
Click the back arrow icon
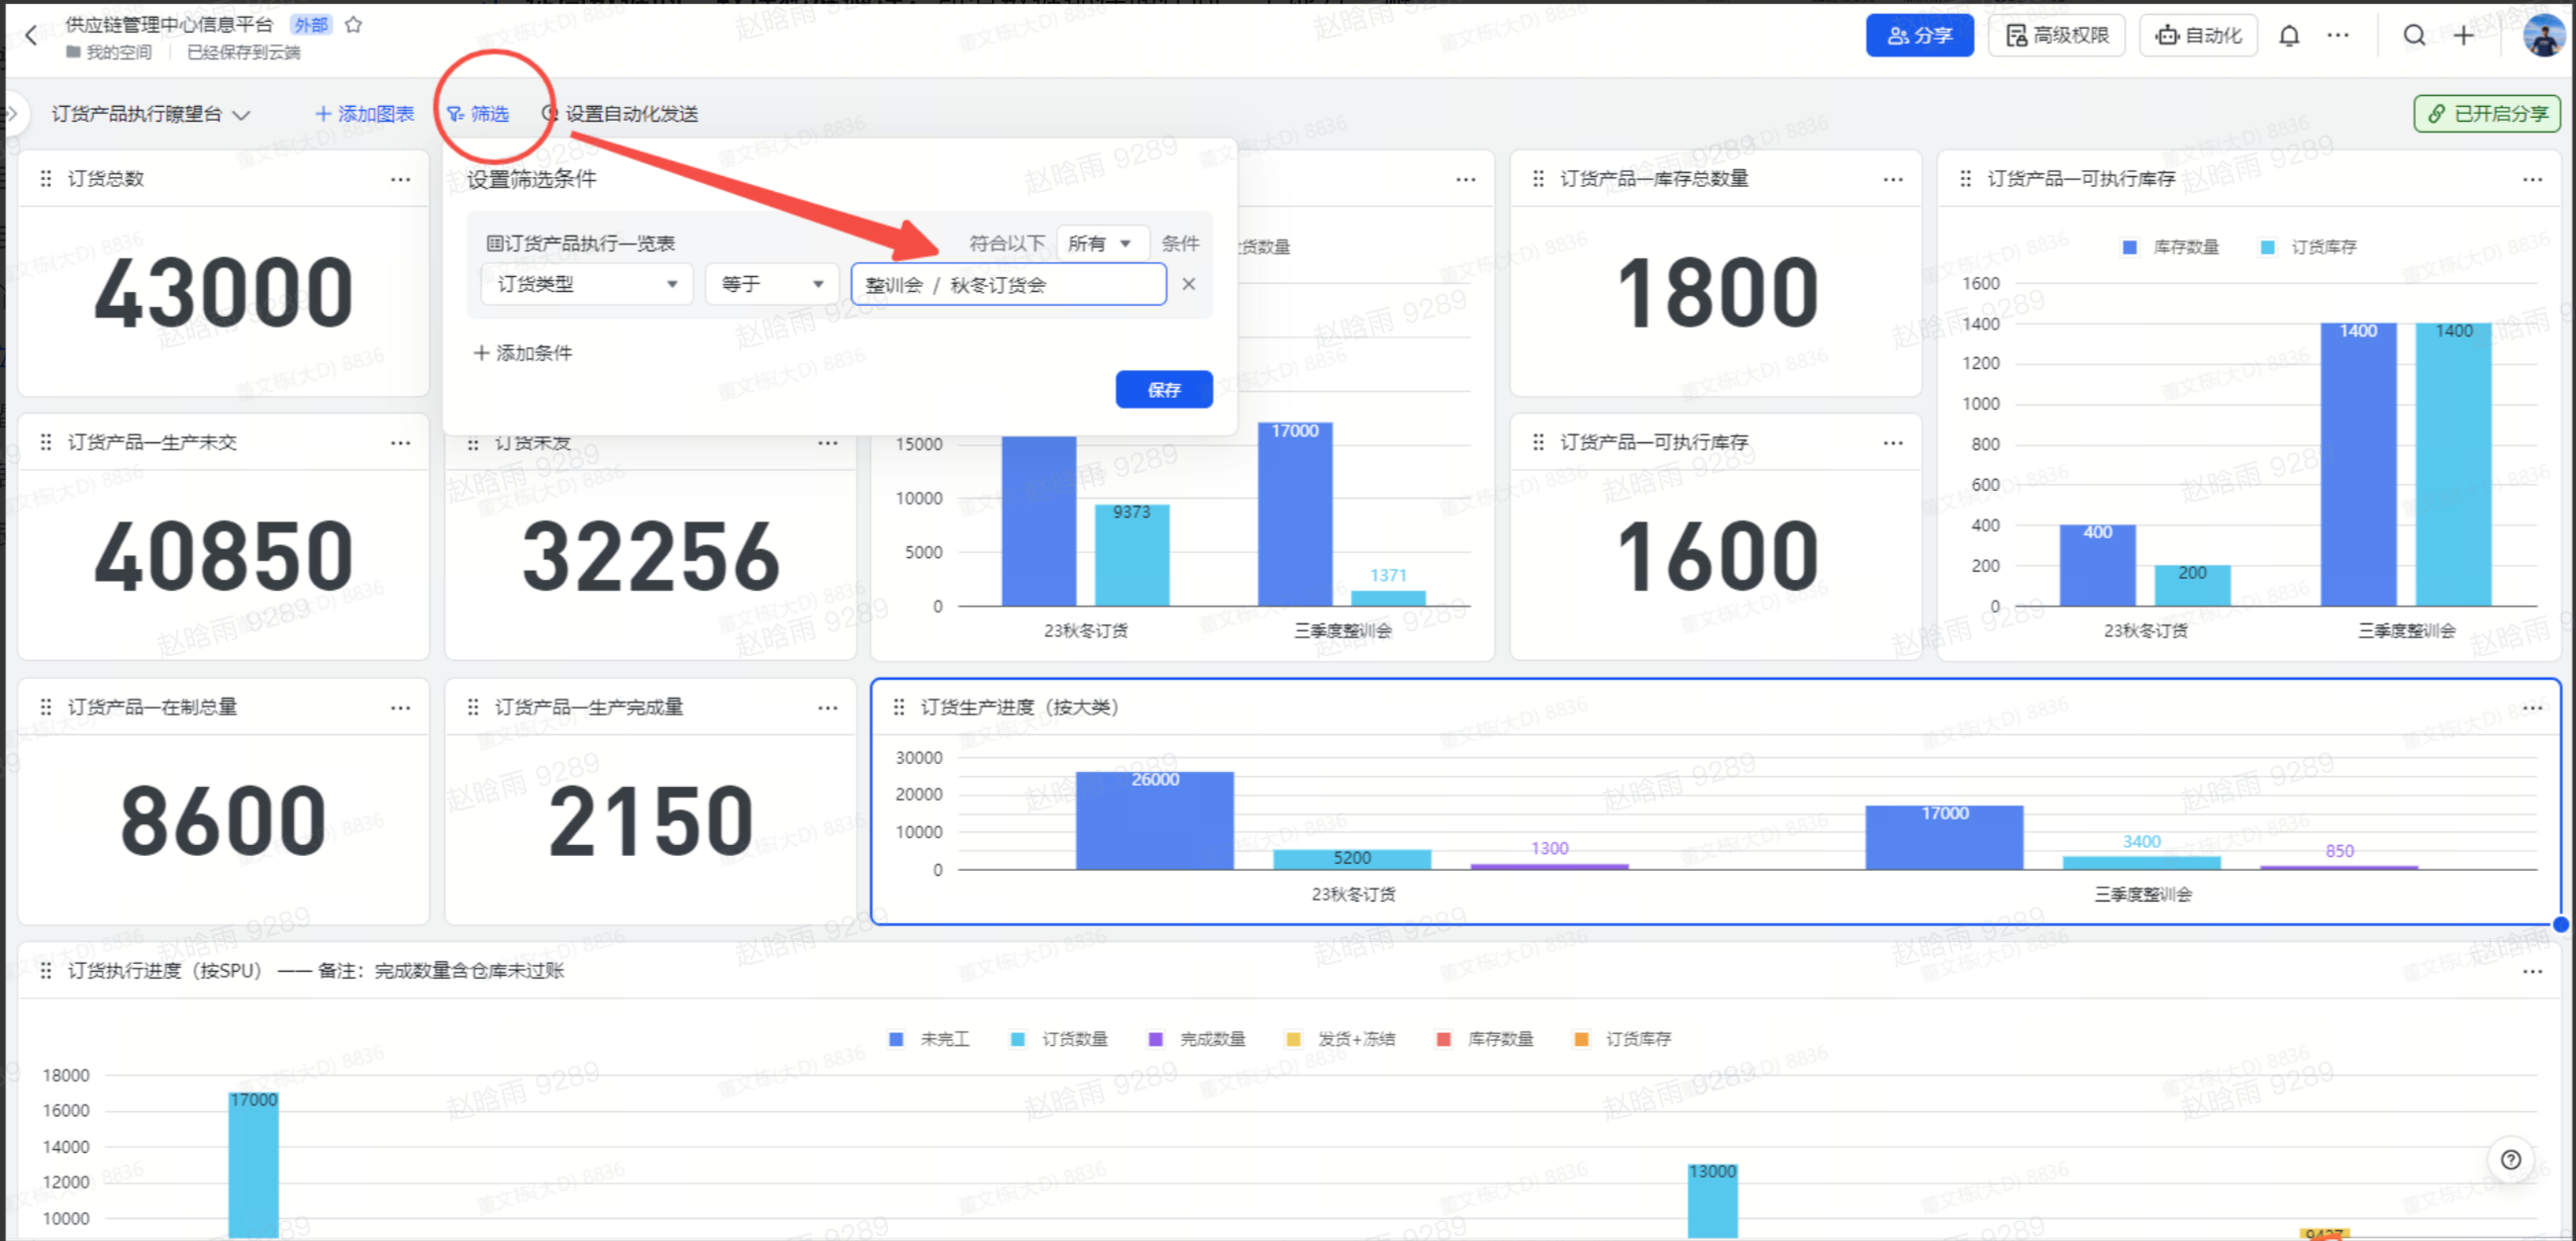(x=31, y=36)
